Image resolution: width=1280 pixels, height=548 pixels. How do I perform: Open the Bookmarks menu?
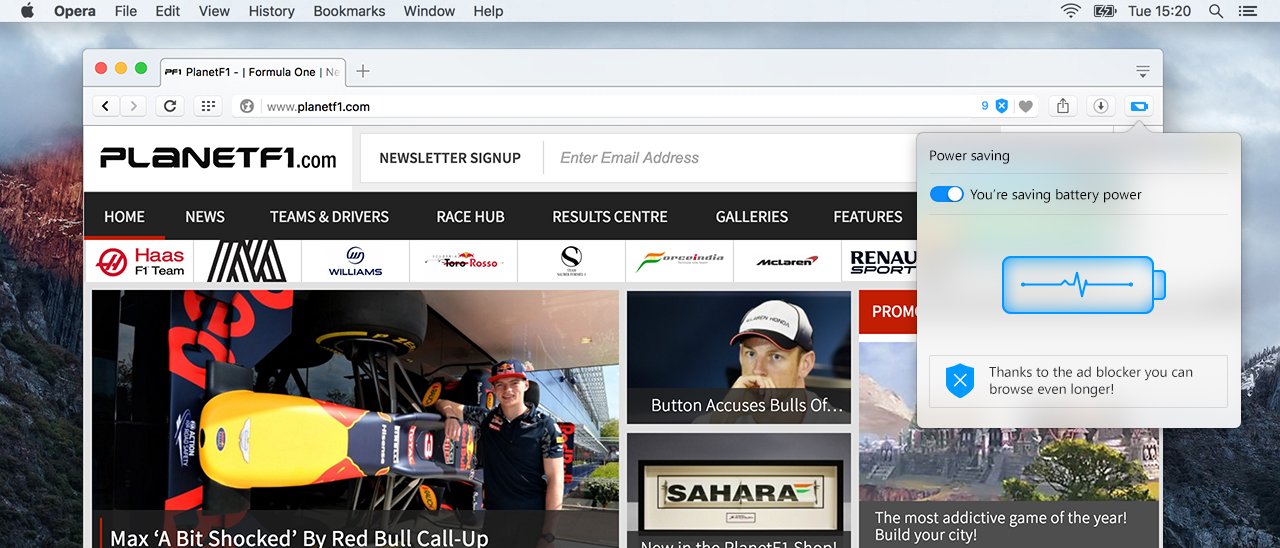click(x=349, y=11)
